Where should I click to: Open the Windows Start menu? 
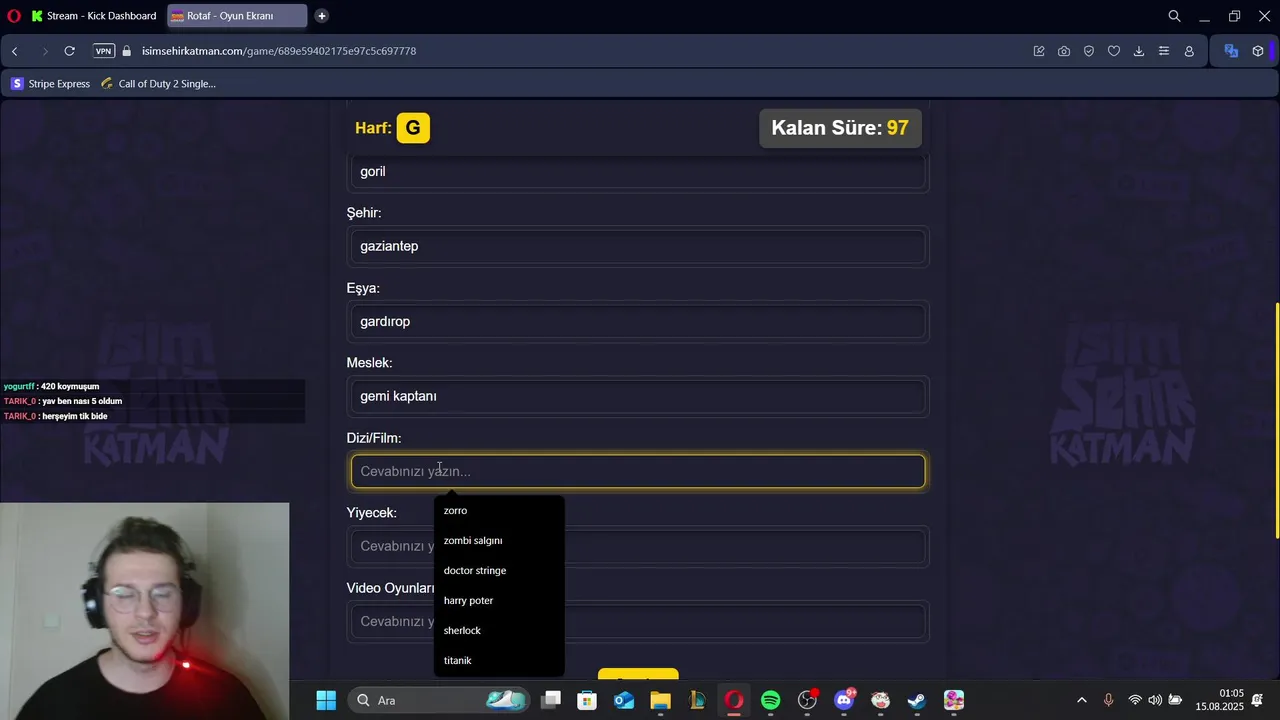click(326, 700)
